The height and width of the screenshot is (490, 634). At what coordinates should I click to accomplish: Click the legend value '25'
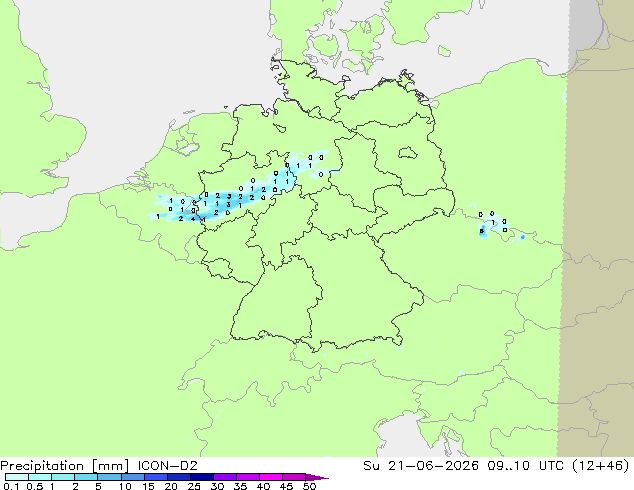click(x=194, y=486)
